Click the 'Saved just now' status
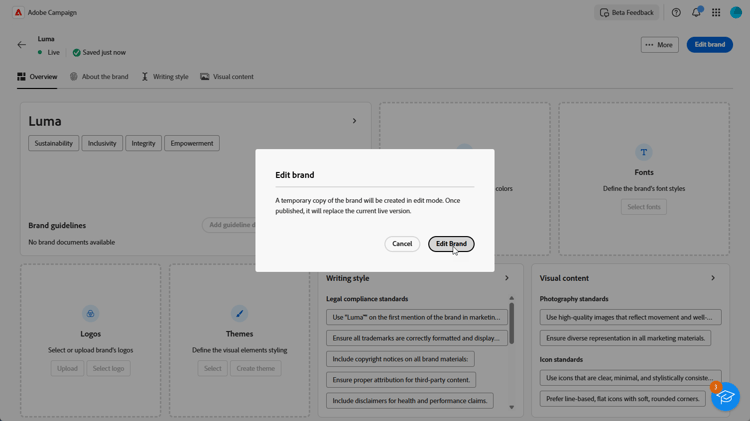Viewport: 750px width, 421px height. (x=99, y=53)
